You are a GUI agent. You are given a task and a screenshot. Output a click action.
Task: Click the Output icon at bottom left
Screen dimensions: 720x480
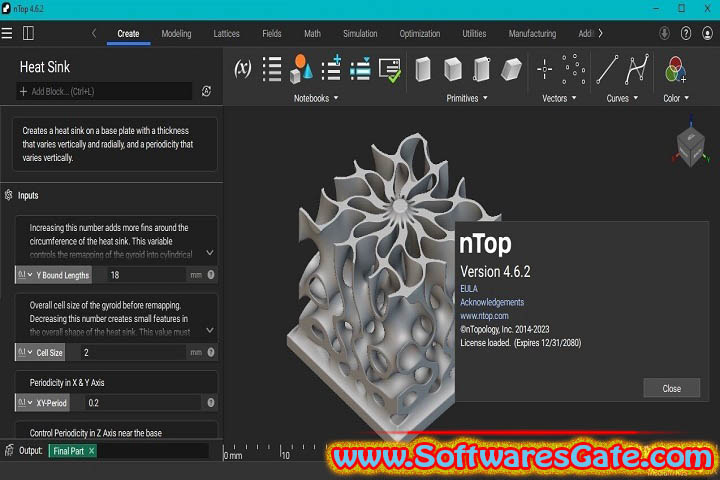9,450
